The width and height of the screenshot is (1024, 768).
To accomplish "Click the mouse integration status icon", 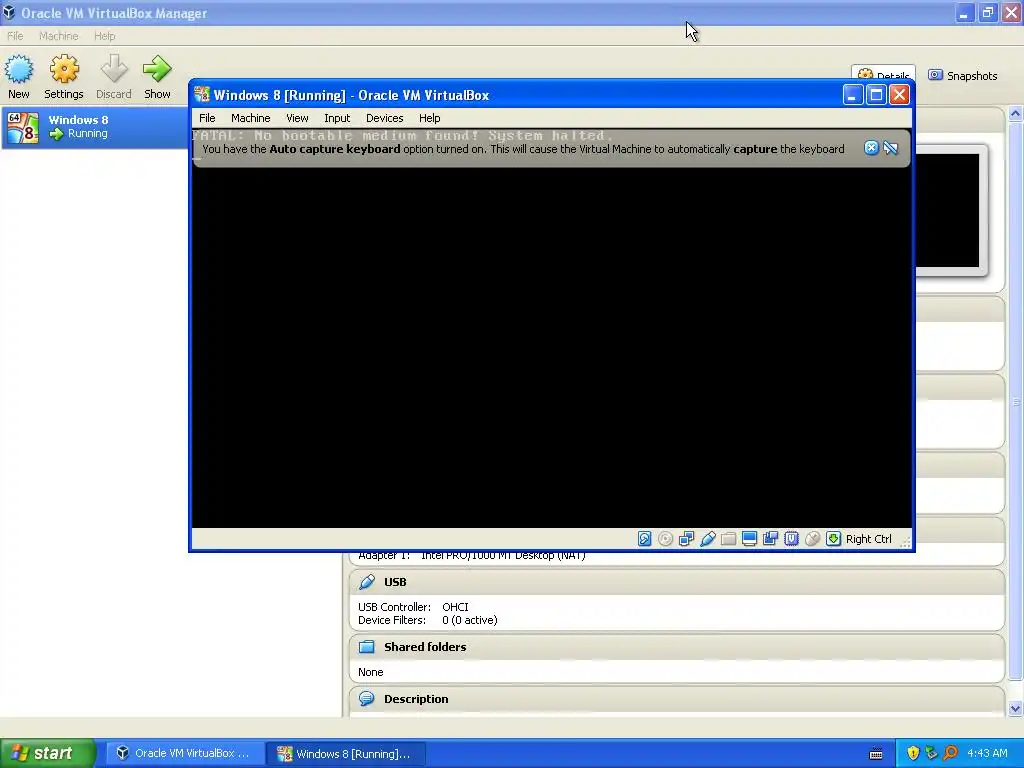I will (x=812, y=539).
